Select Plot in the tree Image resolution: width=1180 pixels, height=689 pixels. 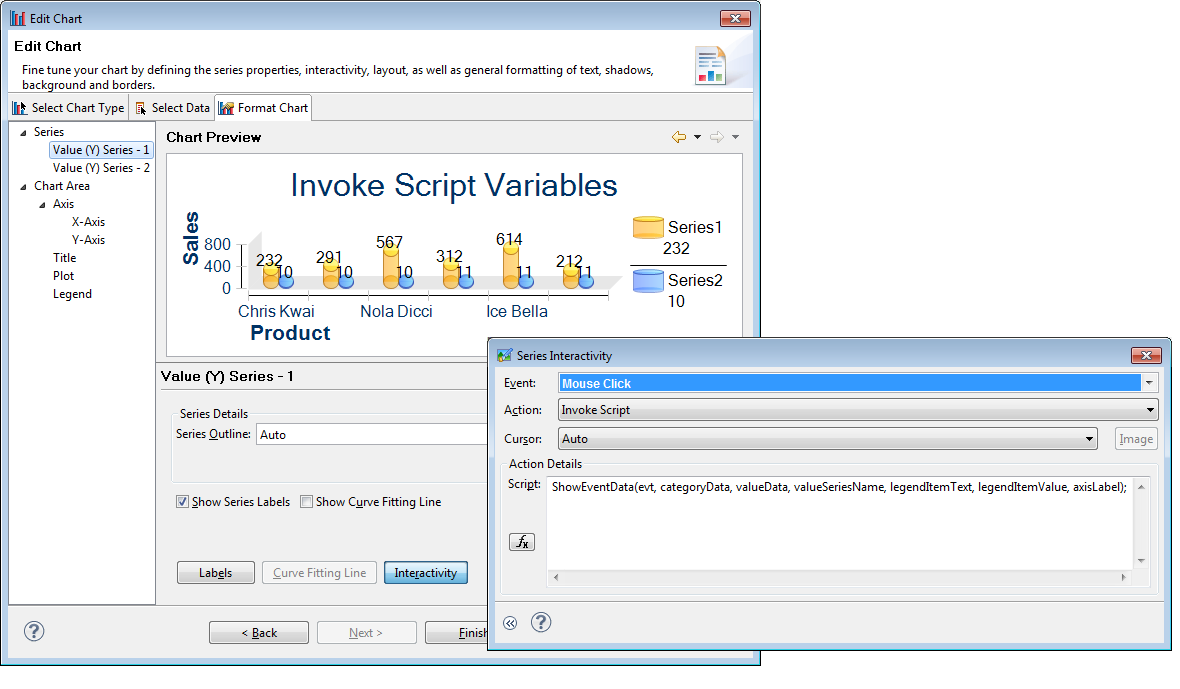[63, 276]
